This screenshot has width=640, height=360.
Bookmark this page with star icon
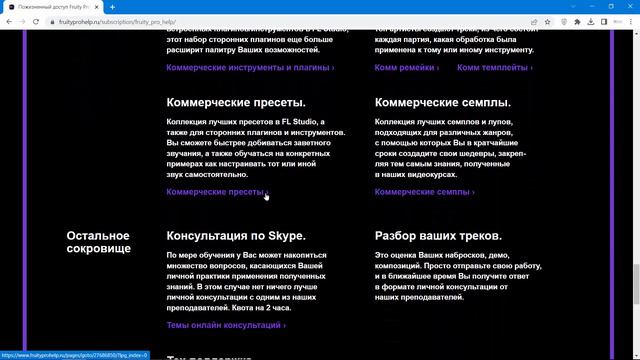548,22
